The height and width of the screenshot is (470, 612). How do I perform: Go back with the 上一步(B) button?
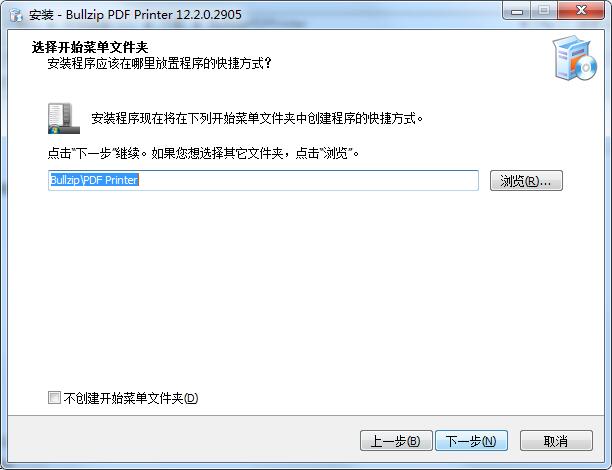[x=396, y=441]
